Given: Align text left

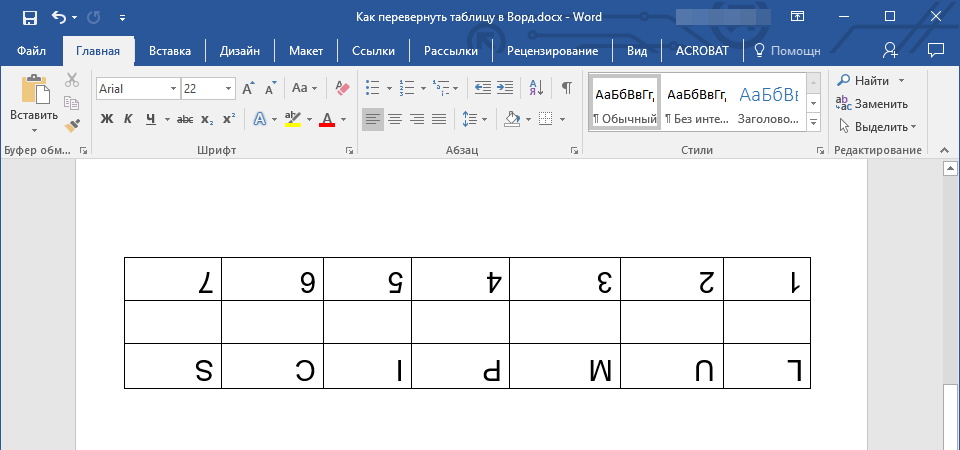Looking at the screenshot, I should pyautogui.click(x=373, y=119).
